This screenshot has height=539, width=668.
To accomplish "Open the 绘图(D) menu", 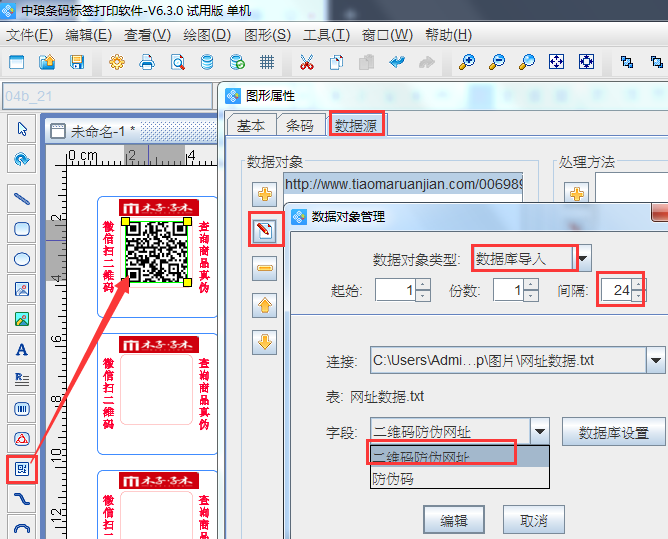I will [207, 35].
